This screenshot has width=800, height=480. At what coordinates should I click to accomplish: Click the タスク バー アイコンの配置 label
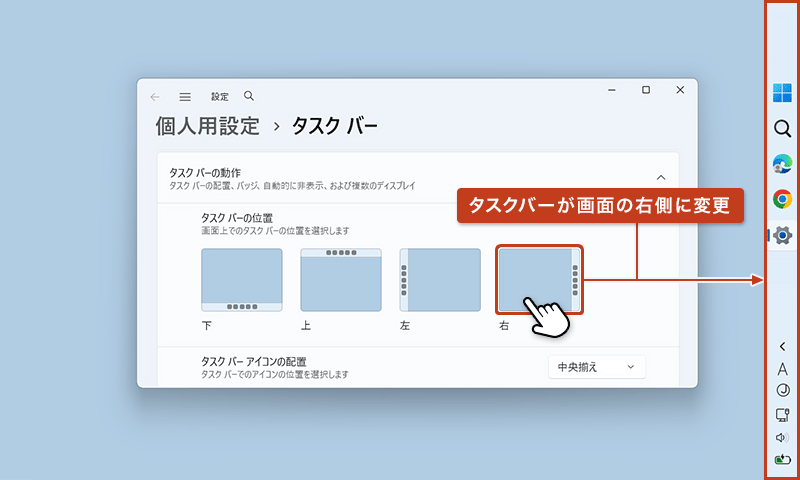pyautogui.click(x=254, y=362)
